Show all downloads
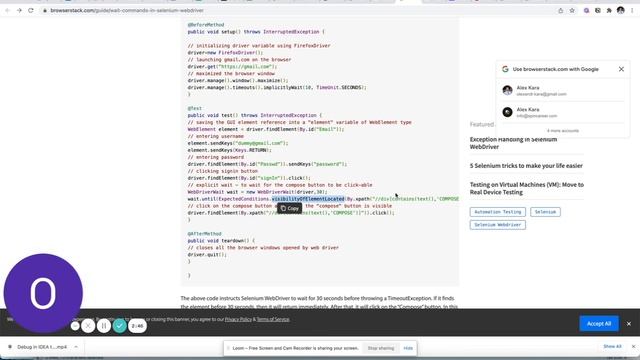640x360 pixels. pyautogui.click(x=612, y=347)
